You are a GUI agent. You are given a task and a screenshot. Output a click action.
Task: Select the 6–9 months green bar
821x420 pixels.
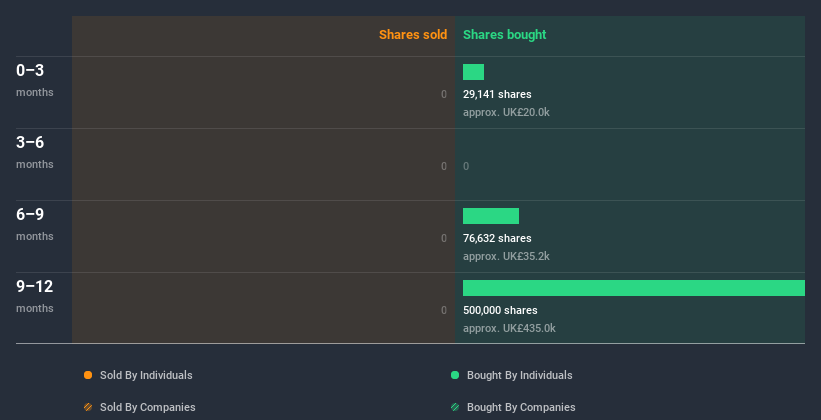click(491, 216)
